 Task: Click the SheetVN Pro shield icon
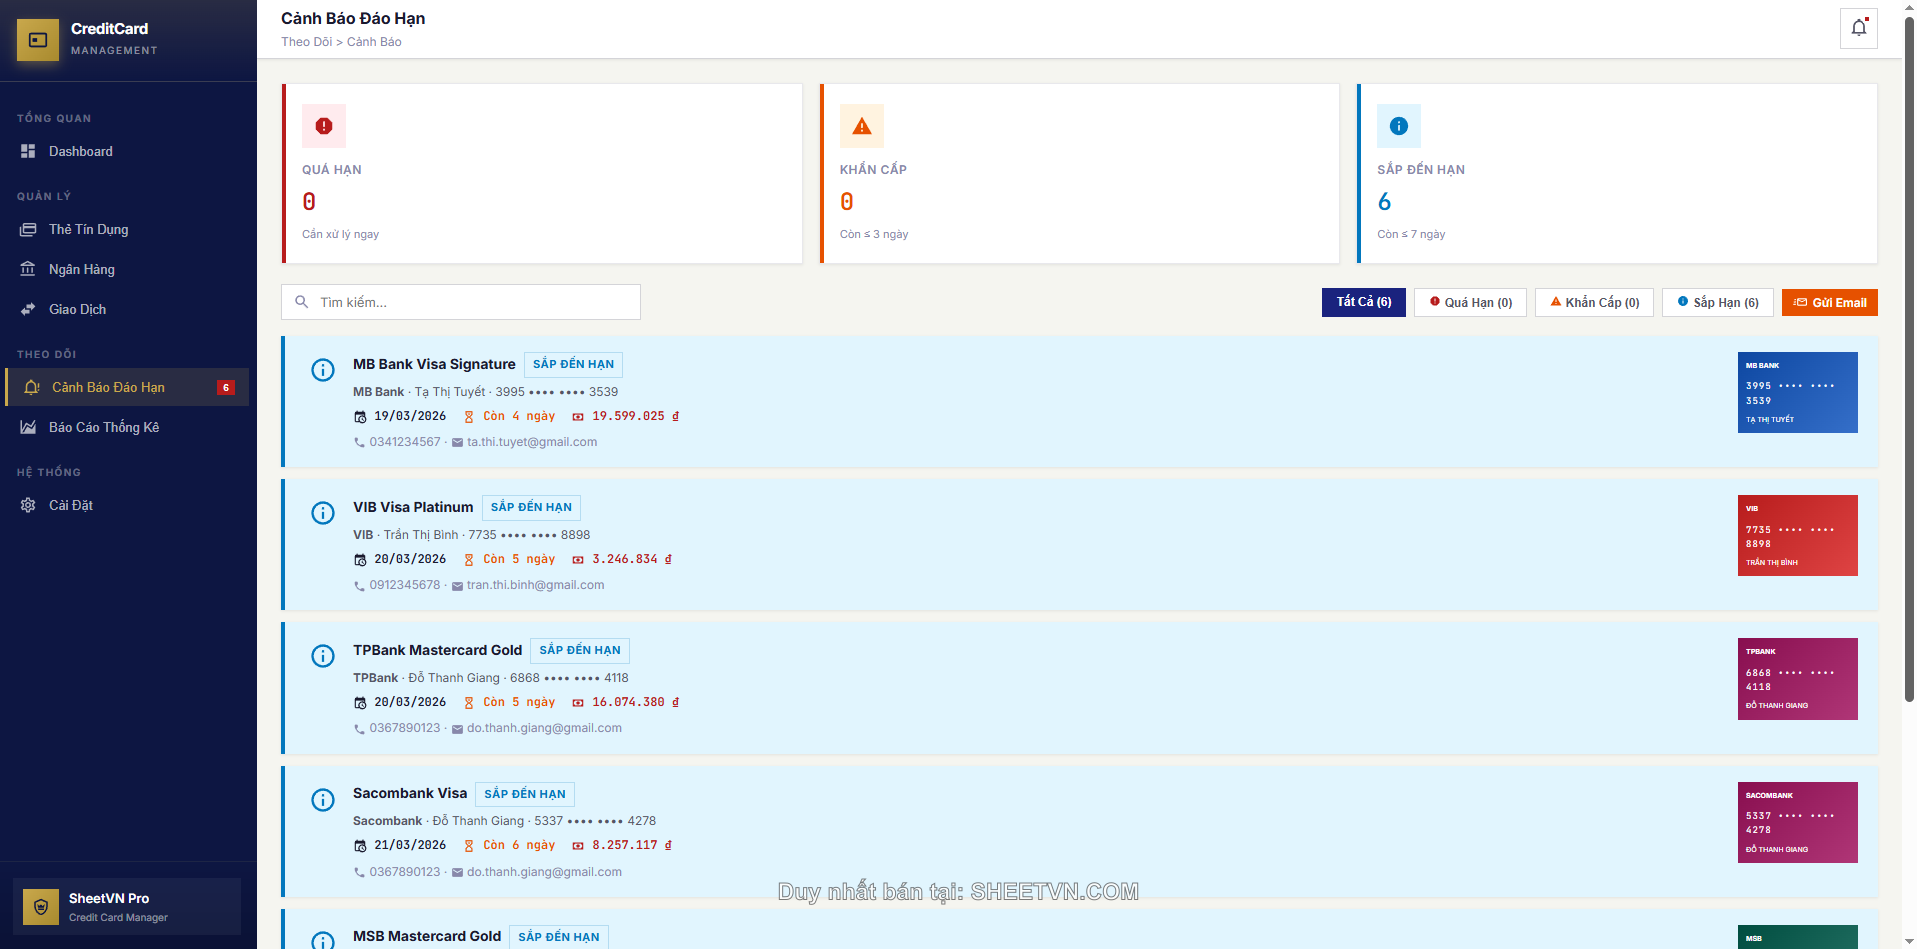(41, 907)
